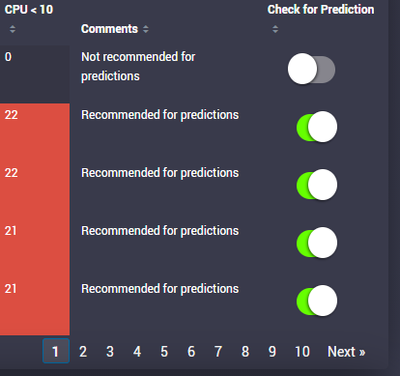Image resolution: width=400 pixels, height=376 pixels.
Task: Click the red cell showing first 22 value
Action: 35,132
